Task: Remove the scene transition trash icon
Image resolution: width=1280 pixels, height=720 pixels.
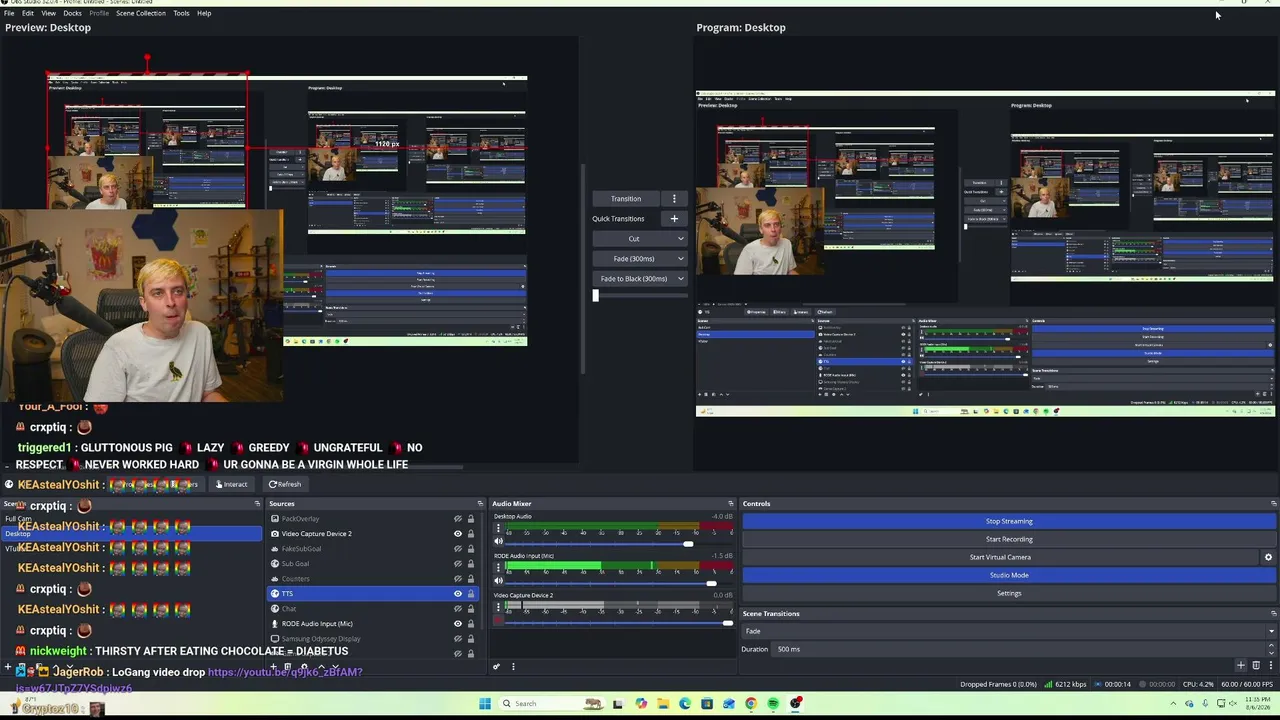Action: pyautogui.click(x=1256, y=665)
